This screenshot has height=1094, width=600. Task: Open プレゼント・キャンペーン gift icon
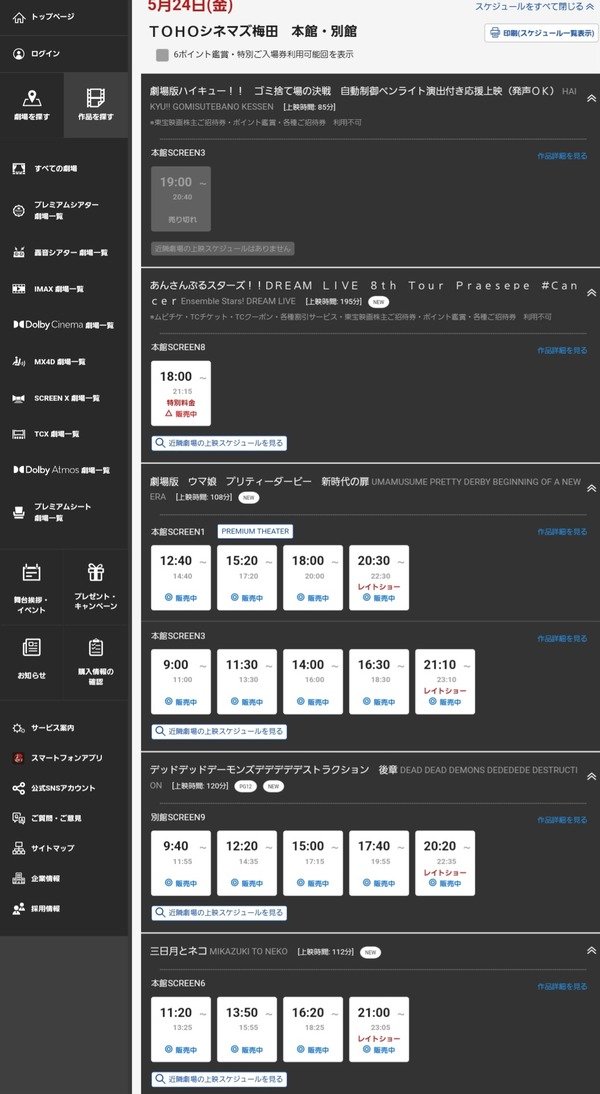[96, 573]
